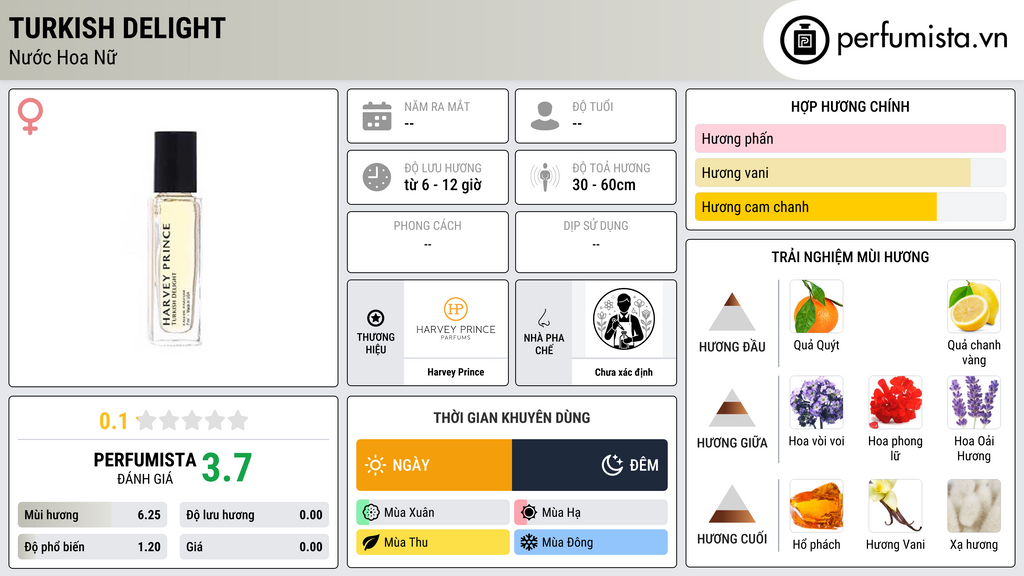Click the pink female gender symbol icon
Screen dimensions: 1024x576
point(30,116)
